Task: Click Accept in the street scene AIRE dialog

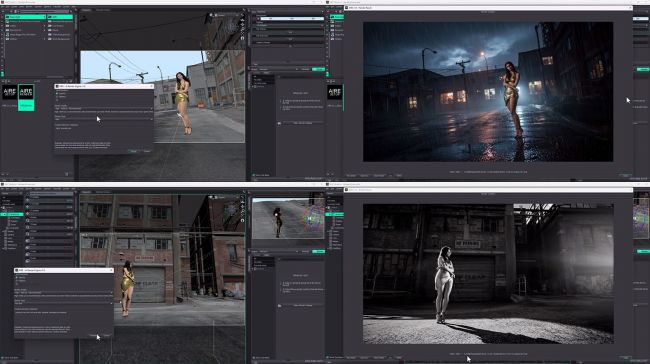Action: pos(133,151)
